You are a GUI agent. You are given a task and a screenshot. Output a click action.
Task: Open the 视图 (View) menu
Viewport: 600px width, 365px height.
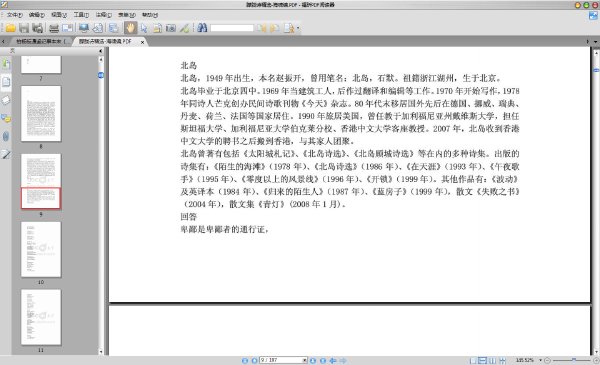[59, 15]
